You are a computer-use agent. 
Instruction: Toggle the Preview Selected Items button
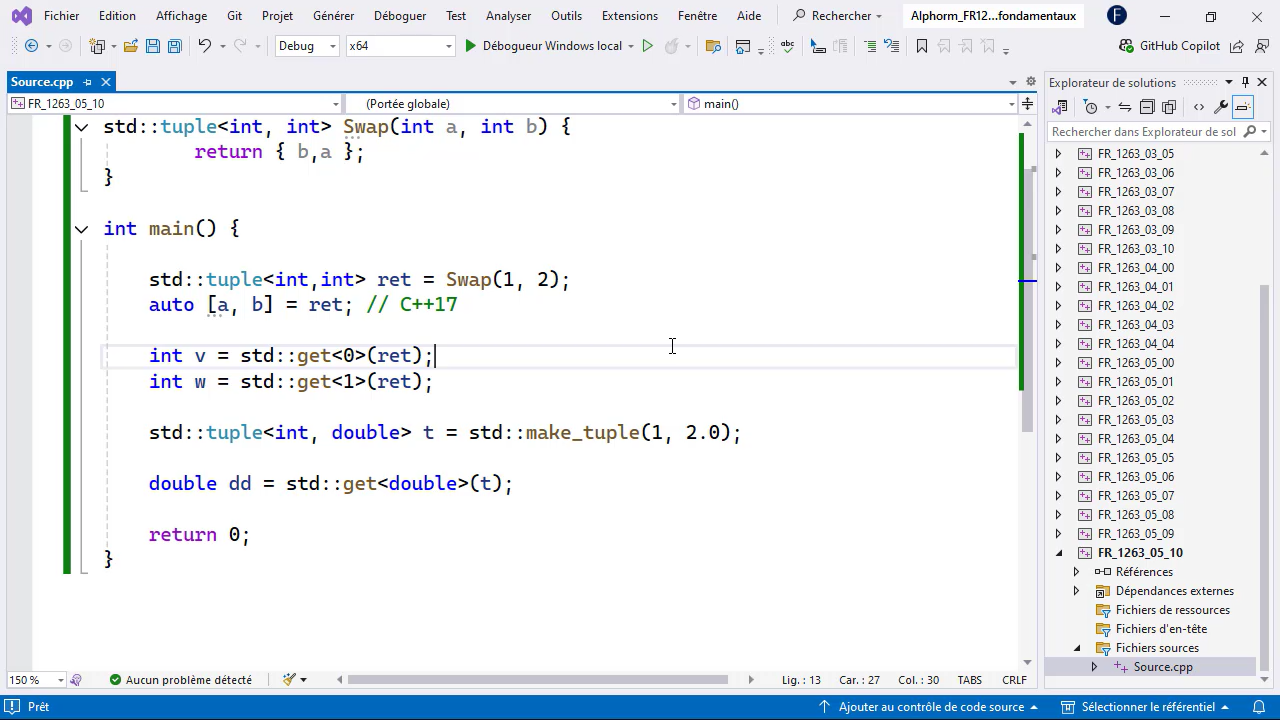(x=1243, y=107)
